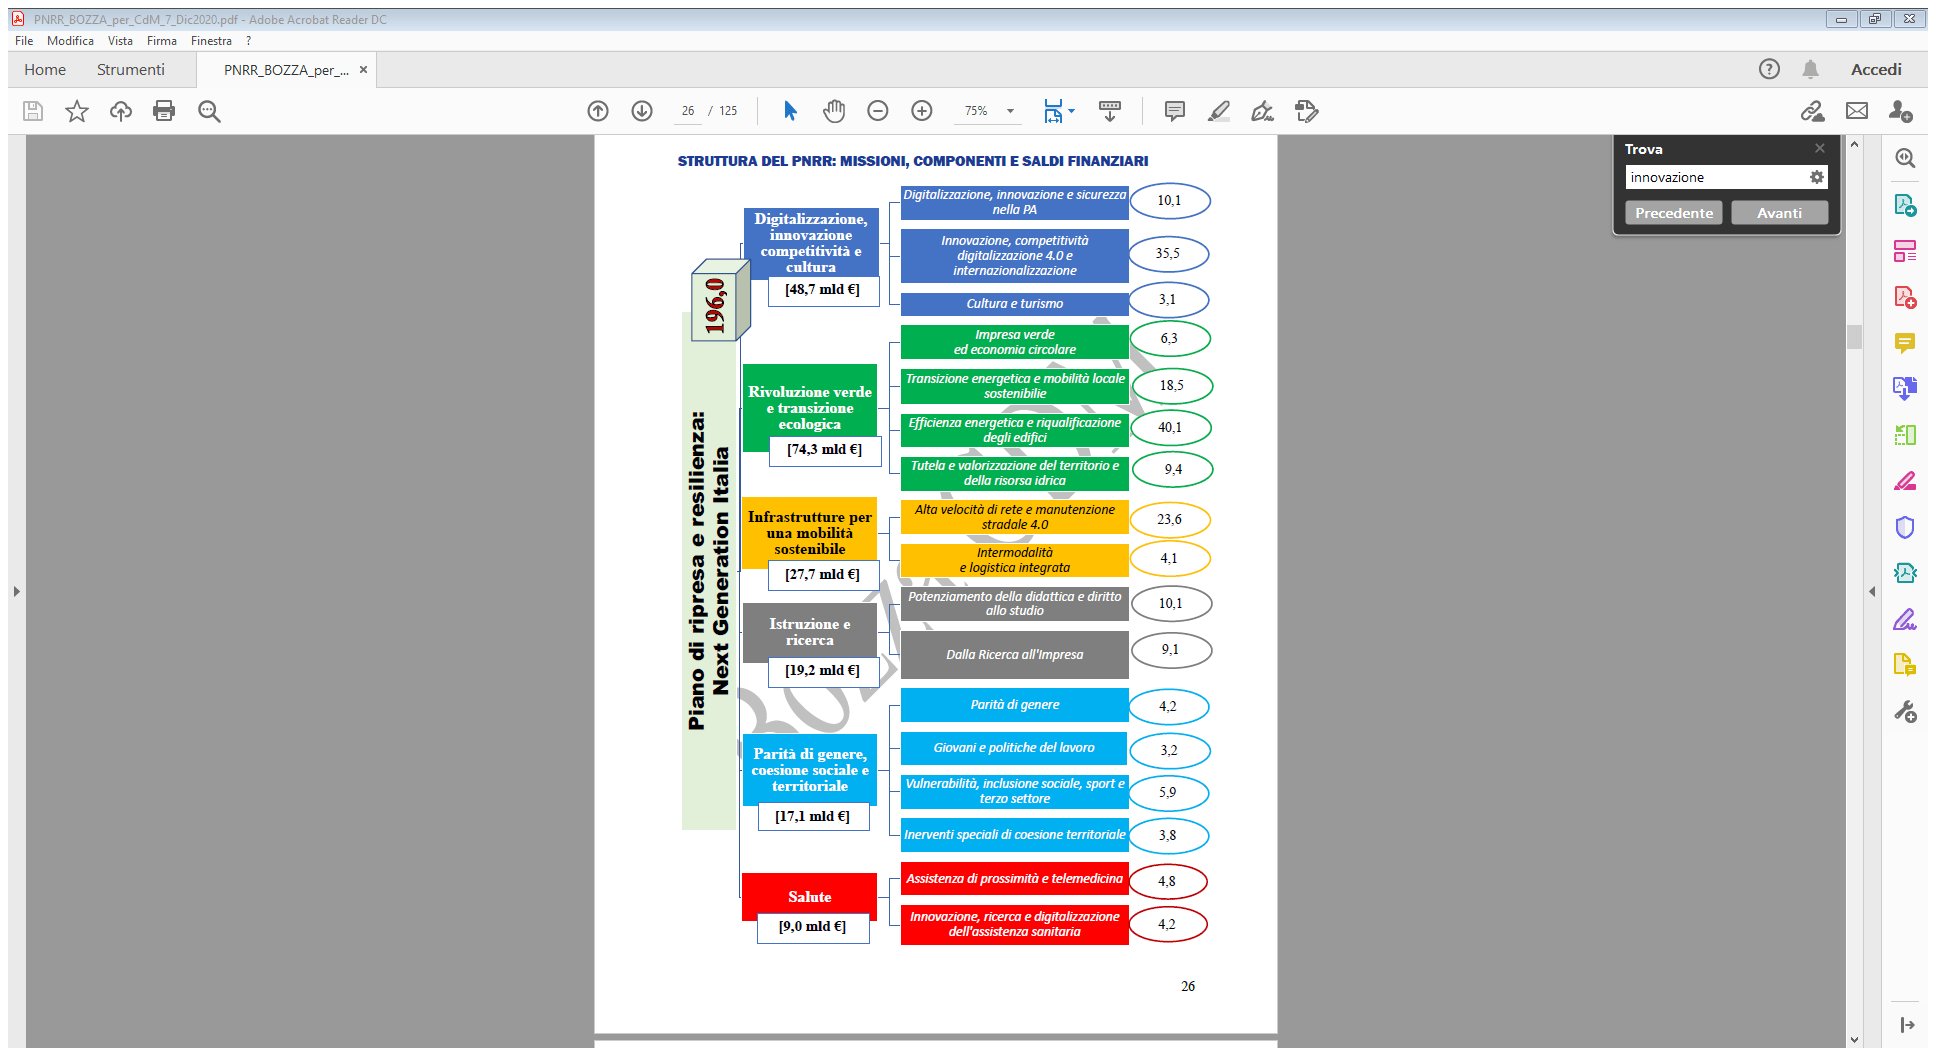This screenshot has width=1936, height=1056.
Task: Send file by email icon
Action: tap(1857, 111)
